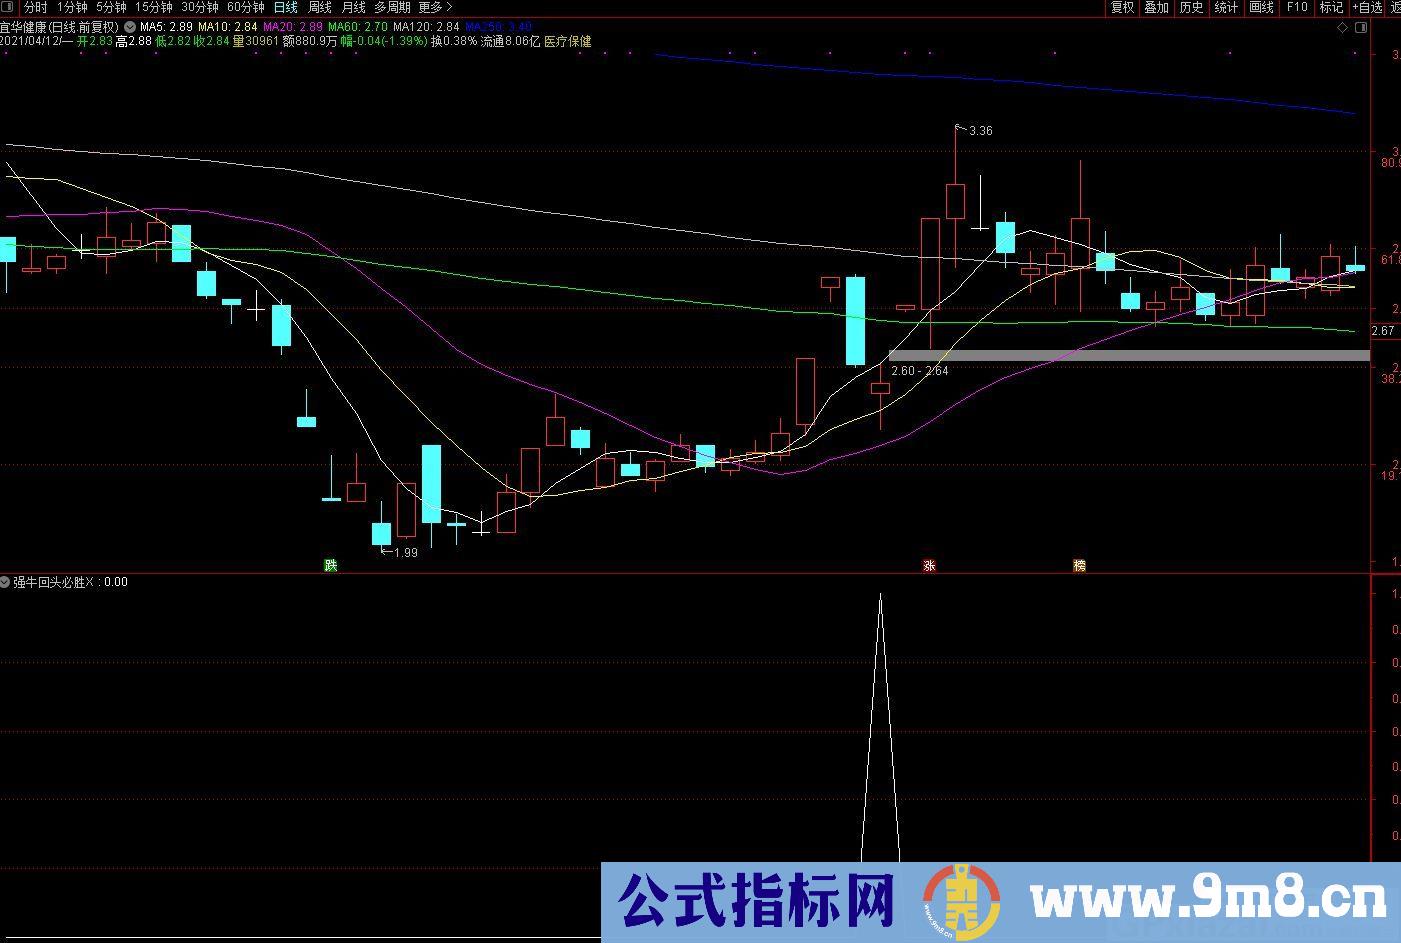Expand the 更多 more periods menu
The width and height of the screenshot is (1401, 943).
[435, 7]
